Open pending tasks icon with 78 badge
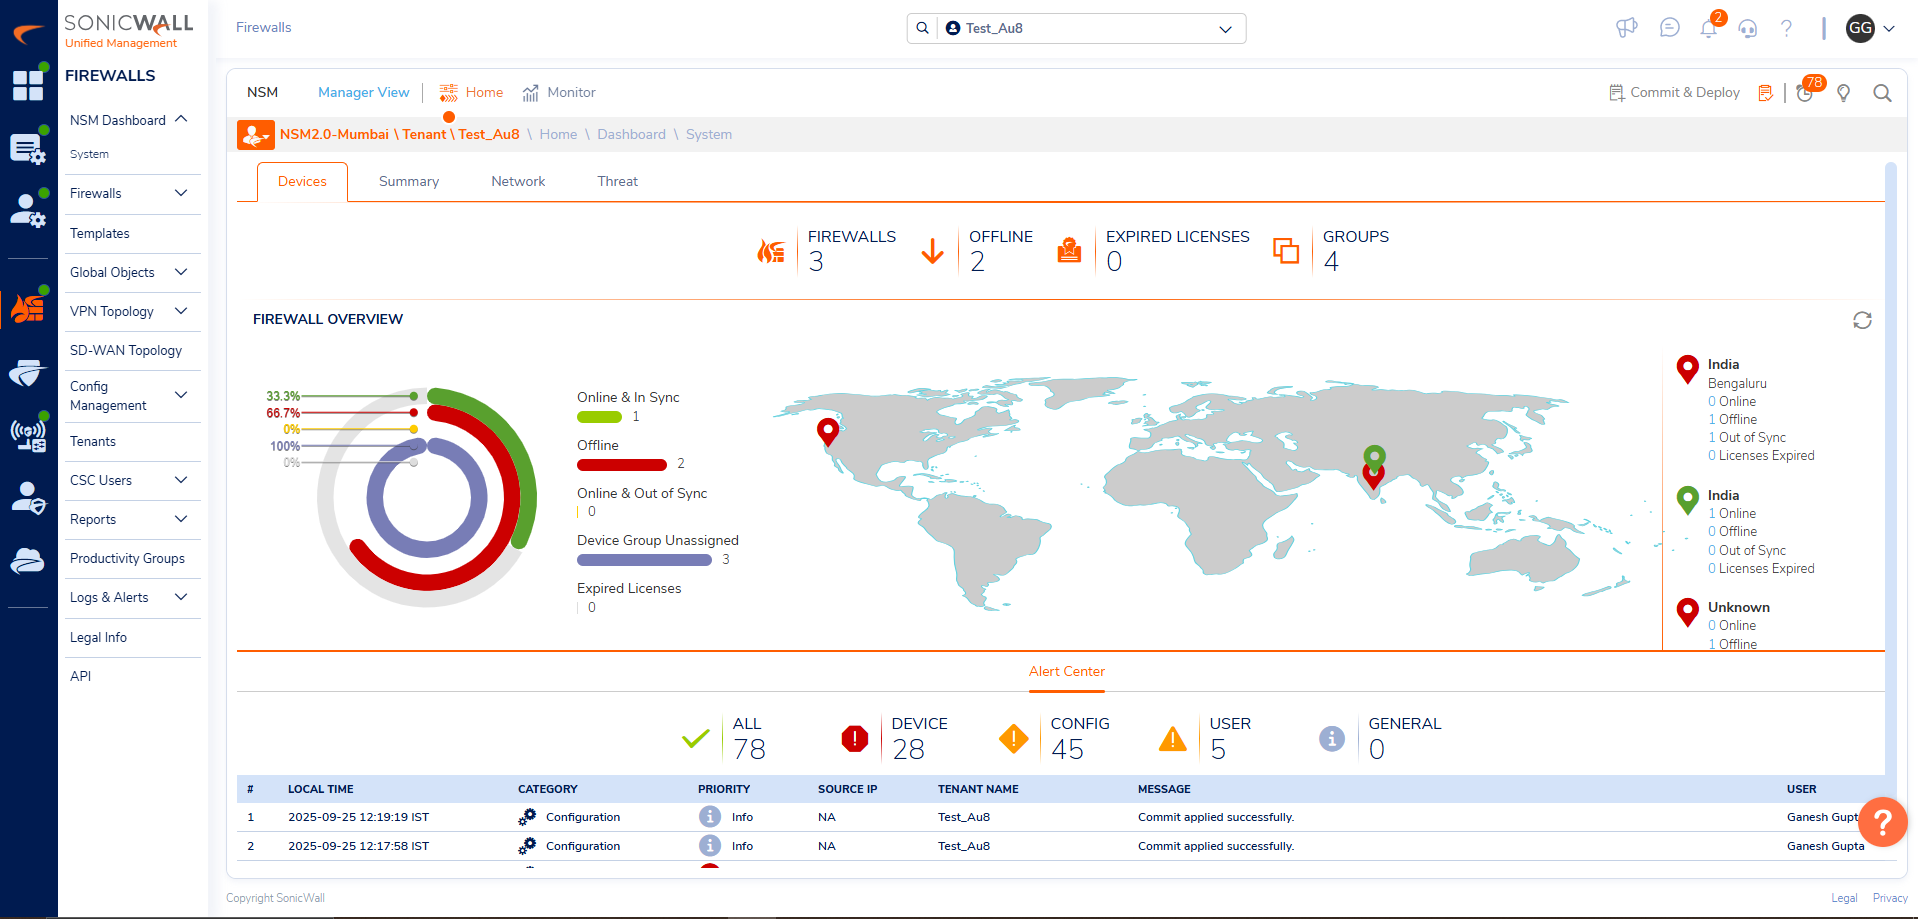Viewport: 1918px width, 919px height. [x=1805, y=93]
